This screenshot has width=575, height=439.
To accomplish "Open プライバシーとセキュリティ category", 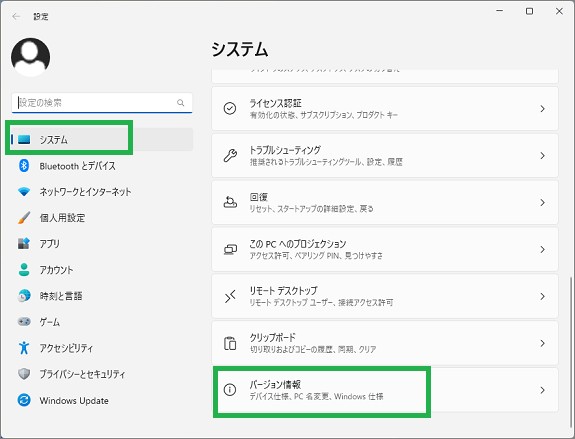I will (102, 374).
